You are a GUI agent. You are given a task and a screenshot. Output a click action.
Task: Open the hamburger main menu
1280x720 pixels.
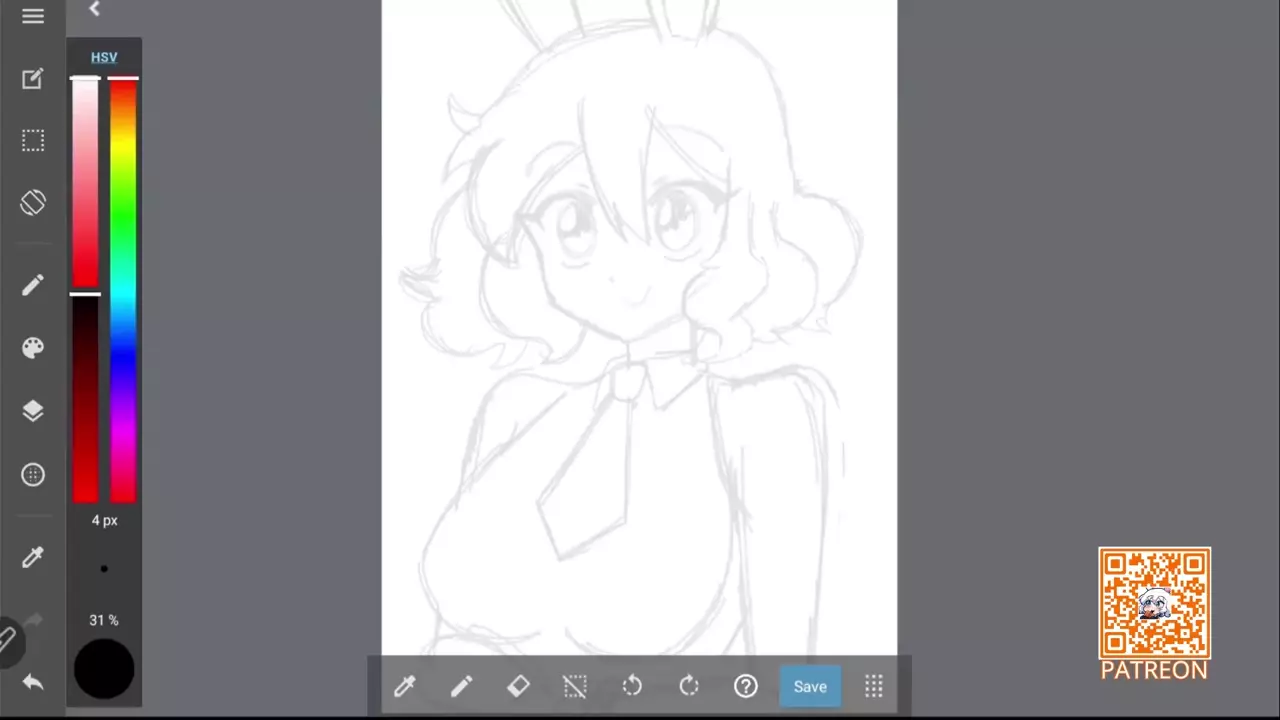coord(33,17)
